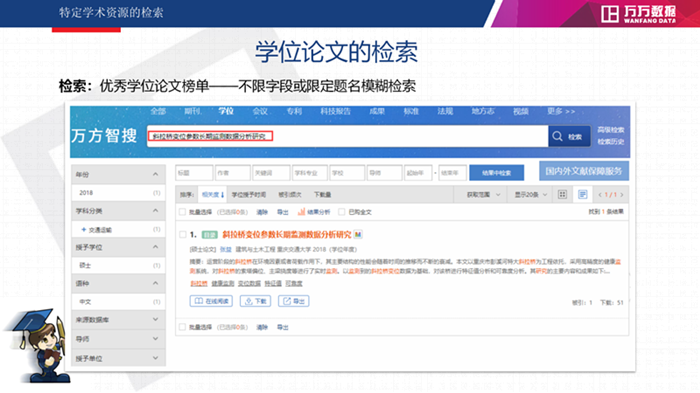
Task: Open the show 20 items dropdown
Action: pyautogui.click(x=530, y=195)
